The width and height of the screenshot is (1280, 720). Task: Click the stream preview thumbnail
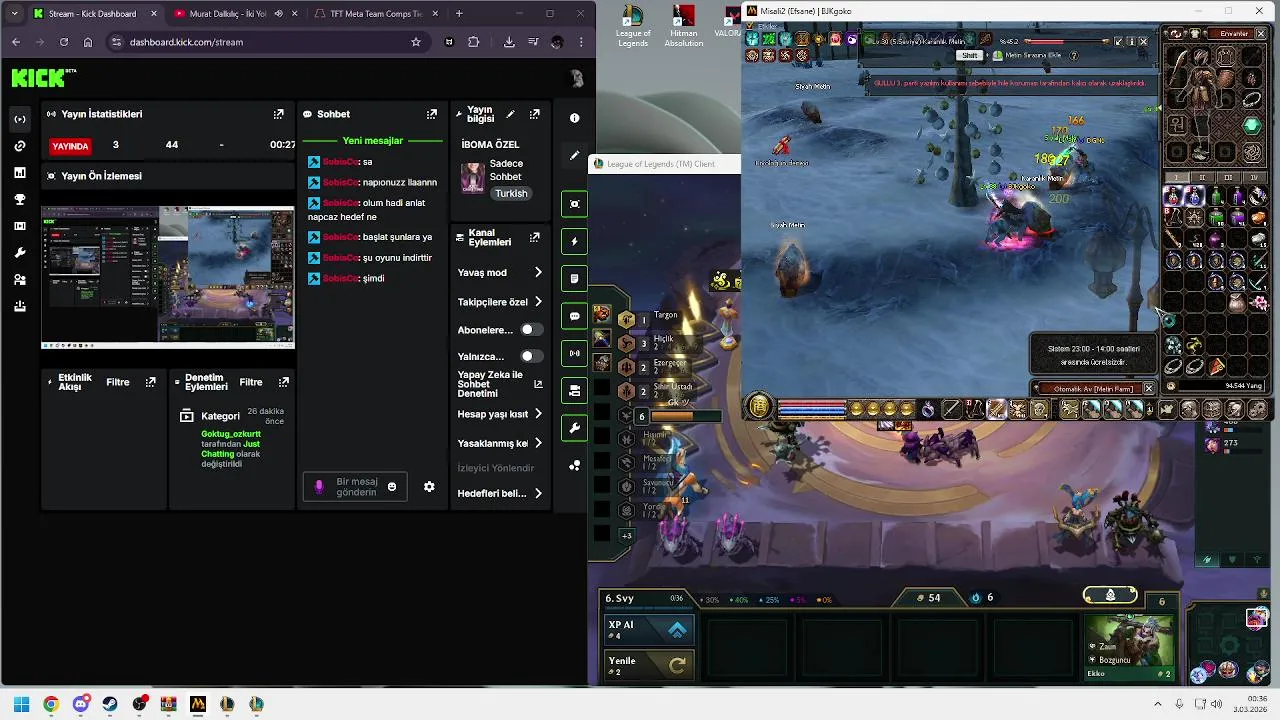point(168,277)
